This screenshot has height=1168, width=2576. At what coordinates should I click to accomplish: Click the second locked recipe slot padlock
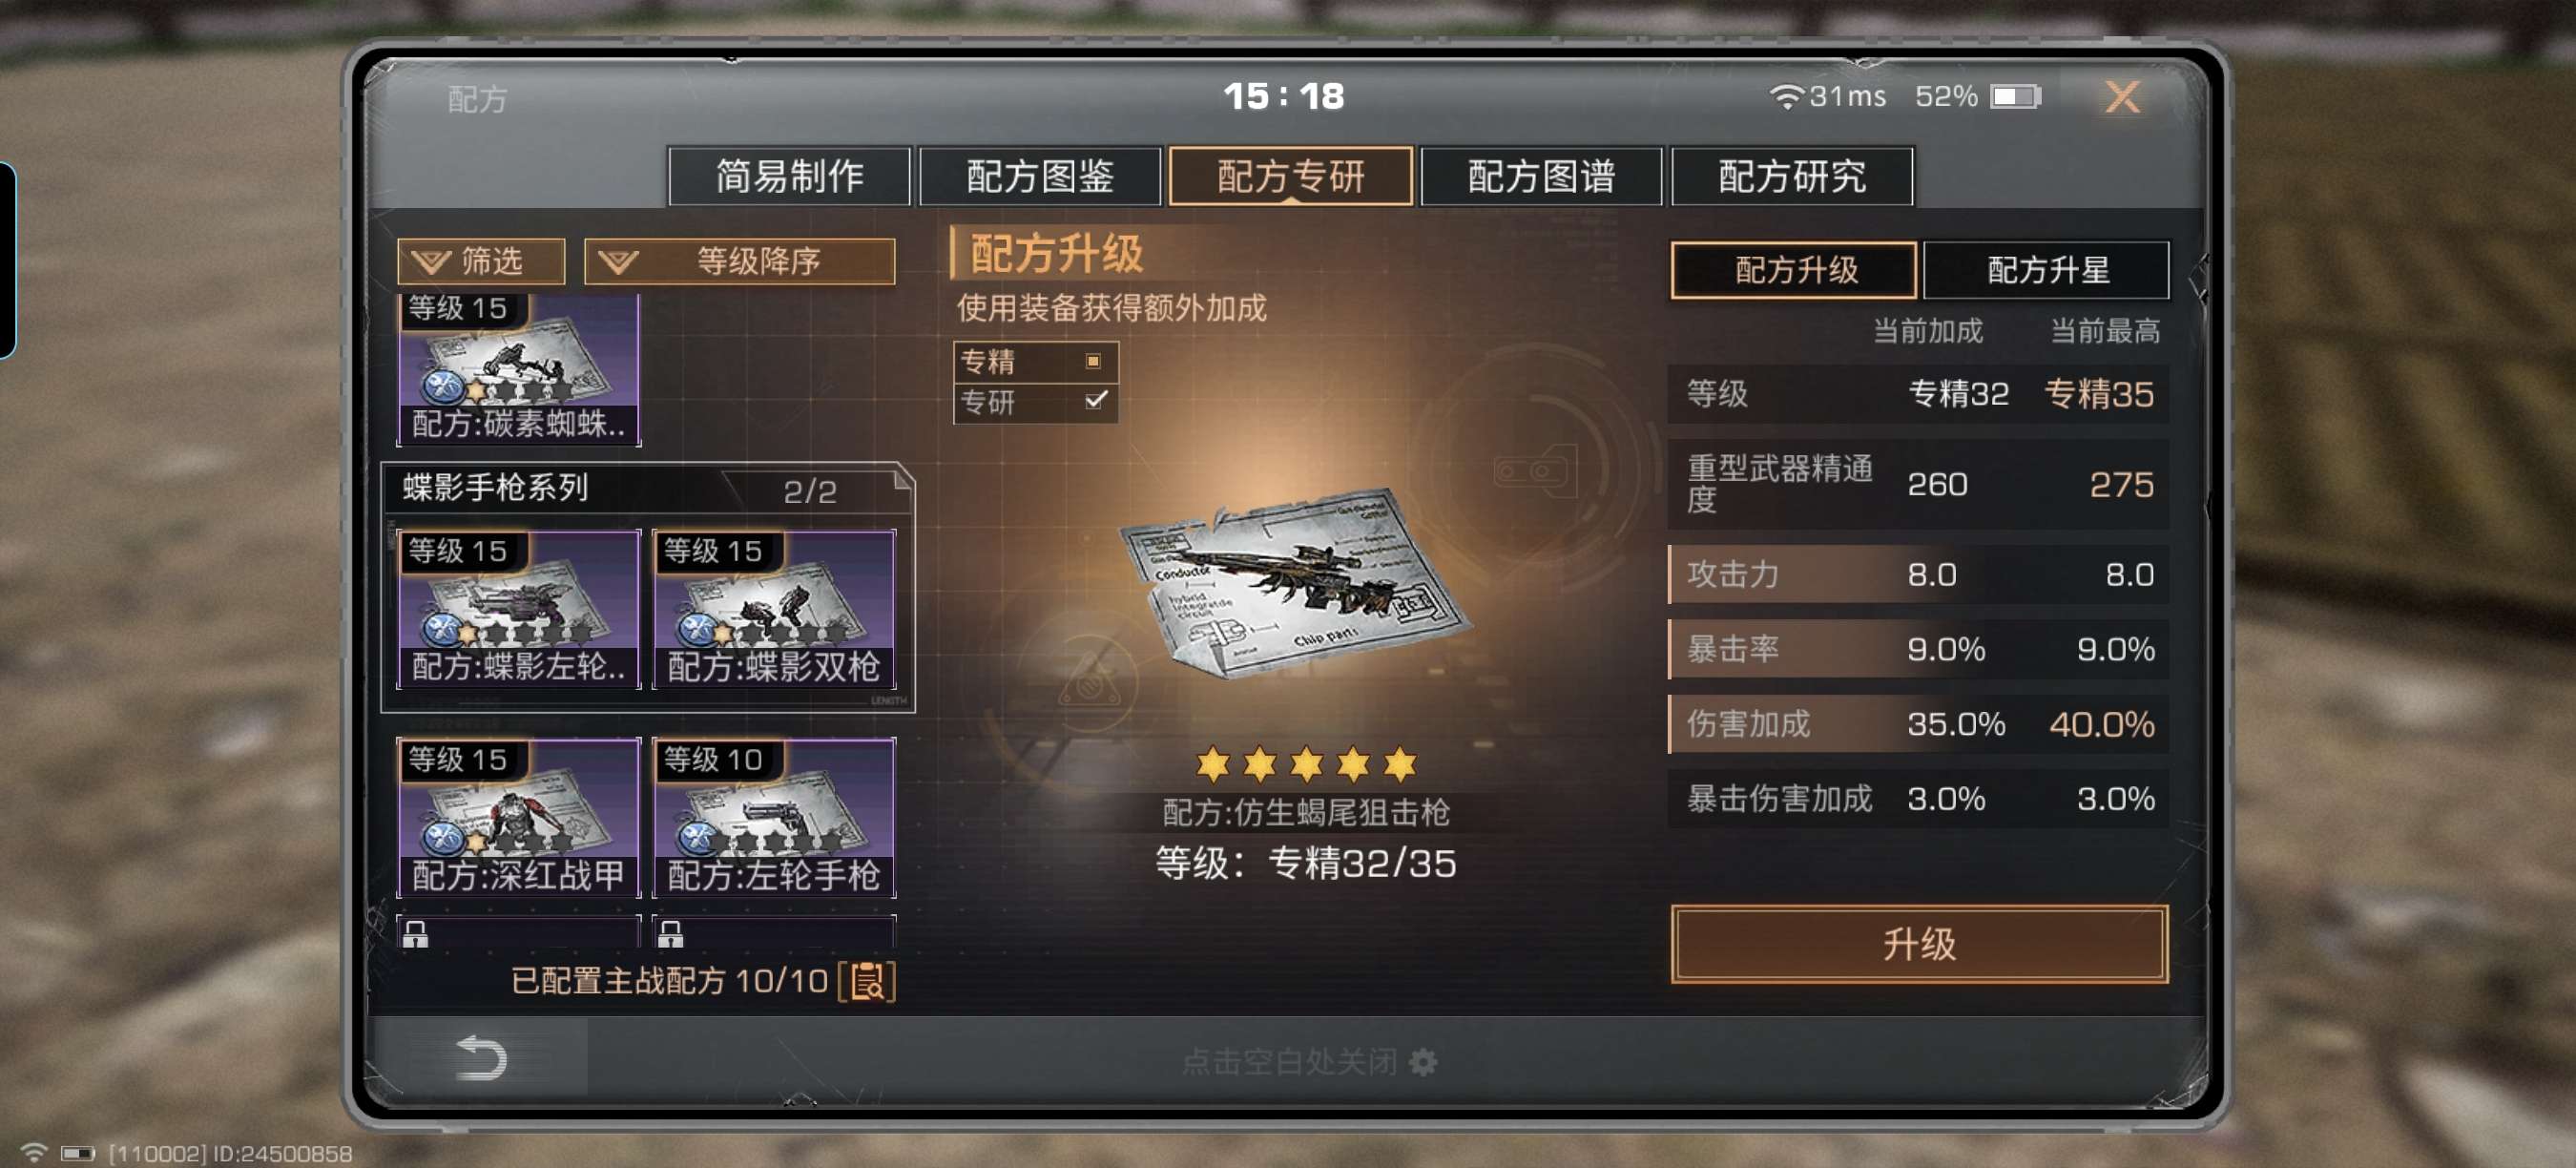(x=671, y=934)
